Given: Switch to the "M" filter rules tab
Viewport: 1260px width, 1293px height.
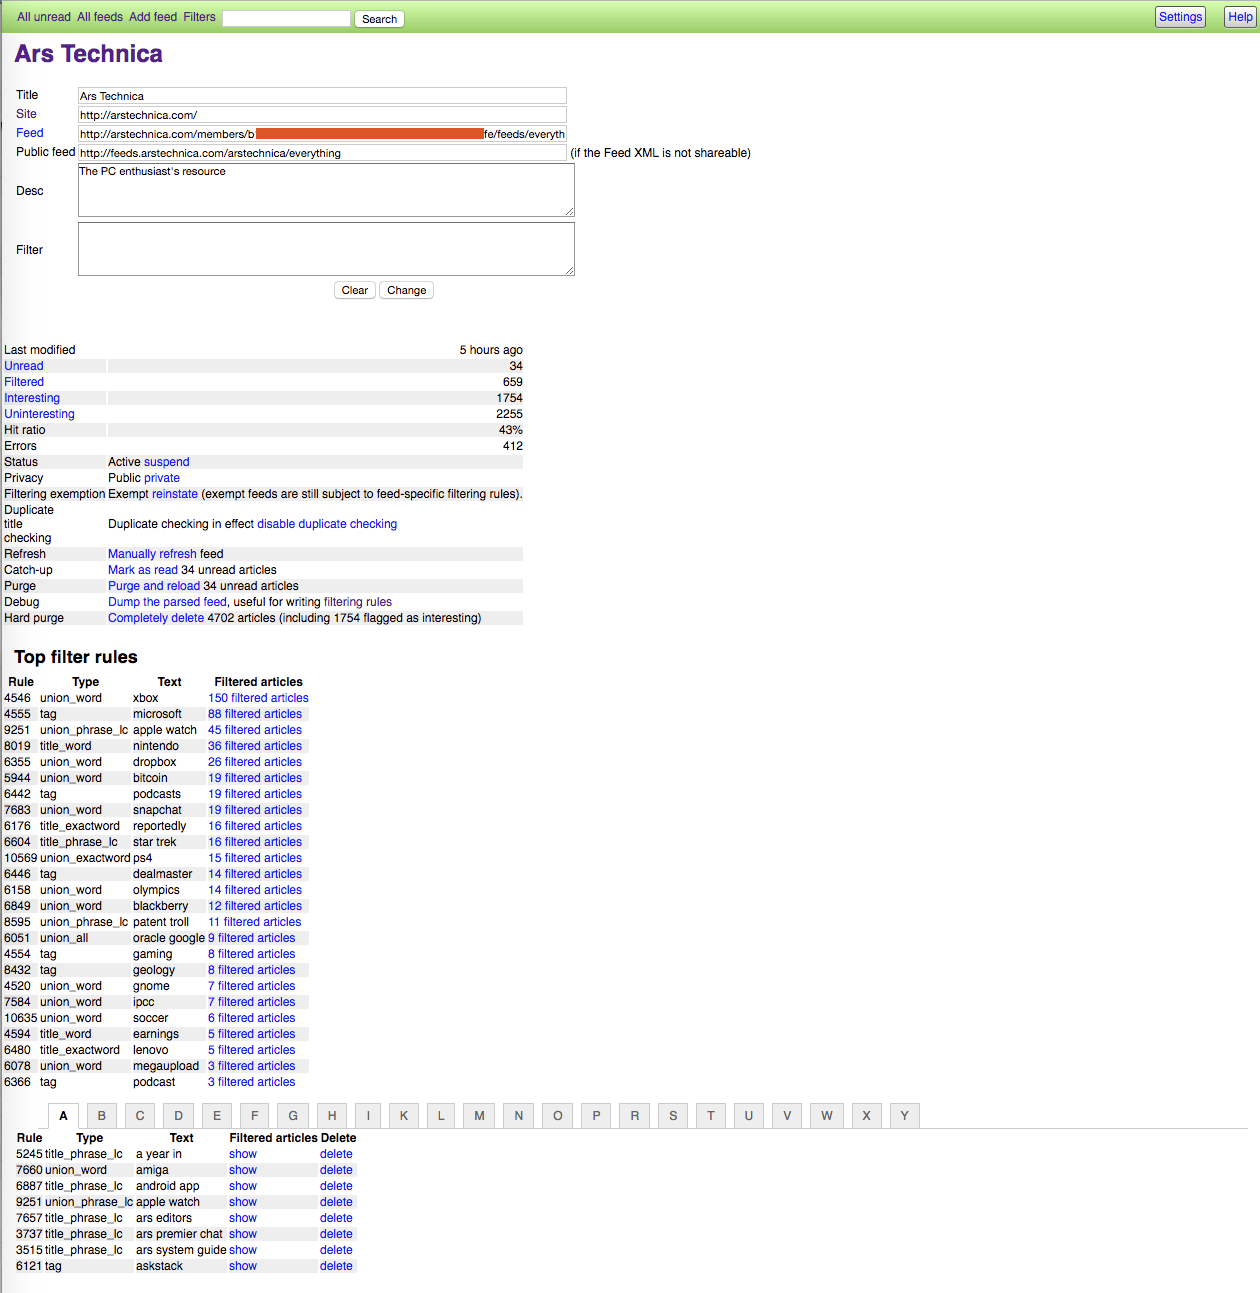Looking at the screenshot, I should click(x=478, y=1115).
